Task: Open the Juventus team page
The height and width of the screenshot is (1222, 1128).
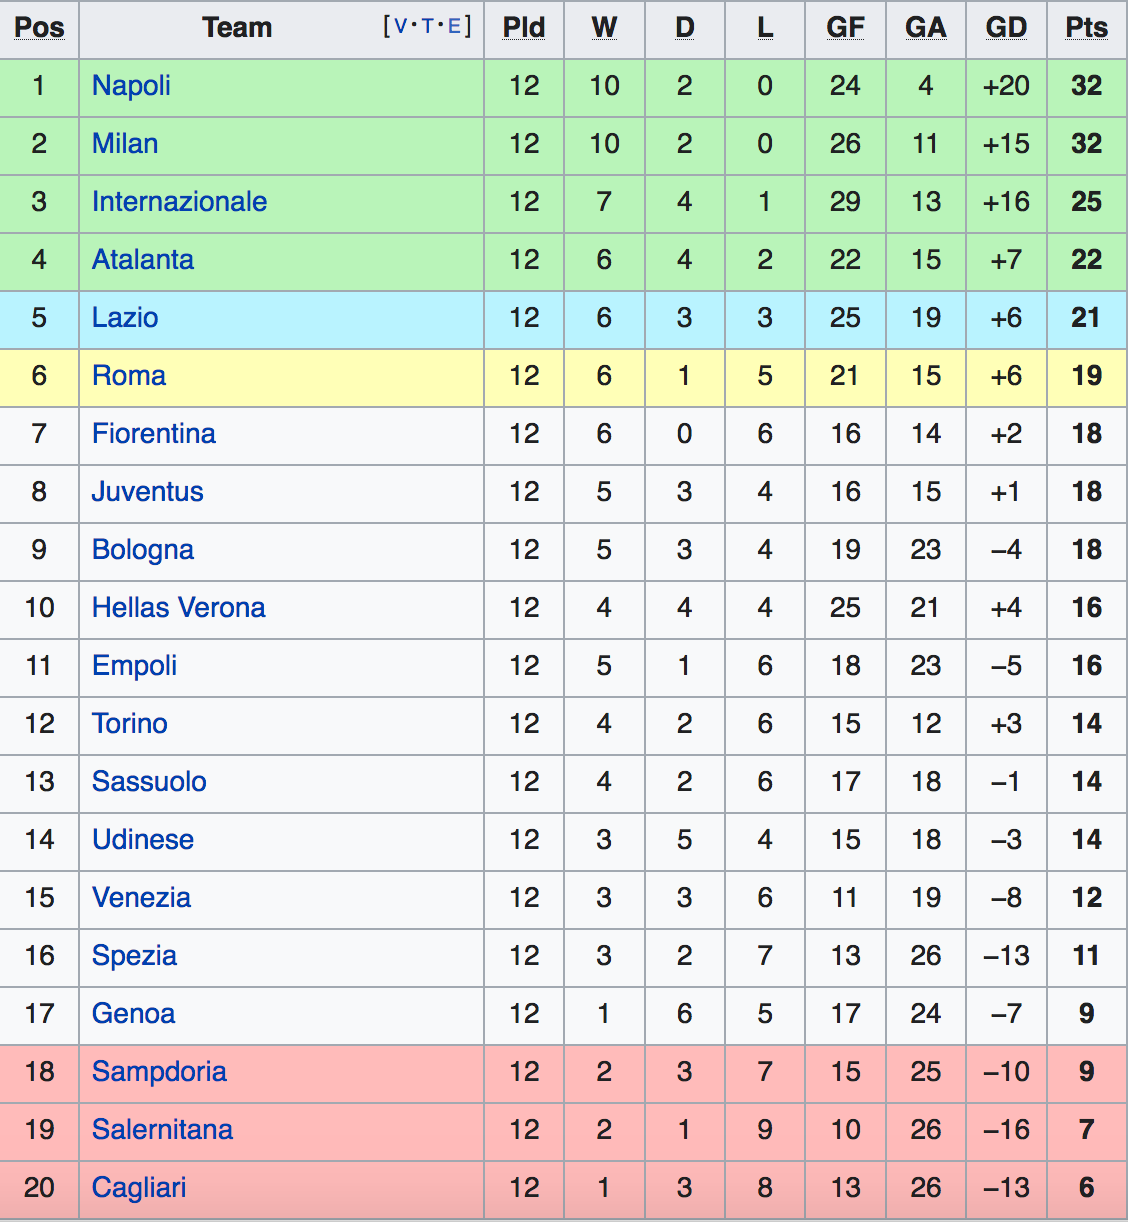Action: click(148, 492)
